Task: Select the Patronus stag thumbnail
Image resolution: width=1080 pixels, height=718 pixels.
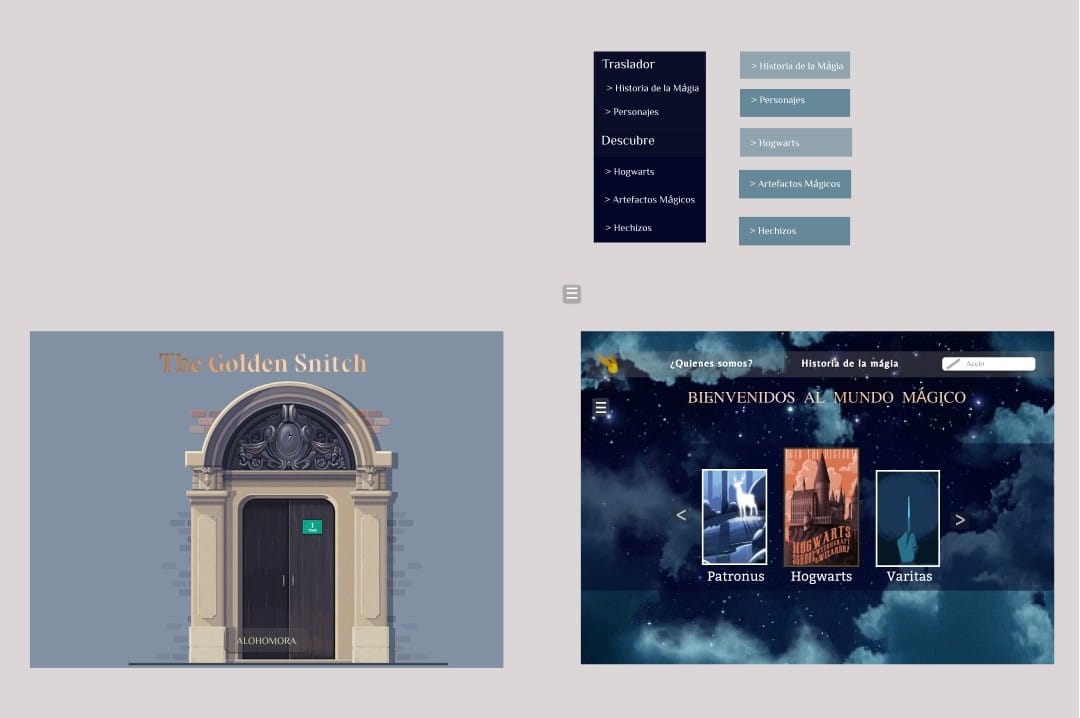Action: (x=734, y=517)
